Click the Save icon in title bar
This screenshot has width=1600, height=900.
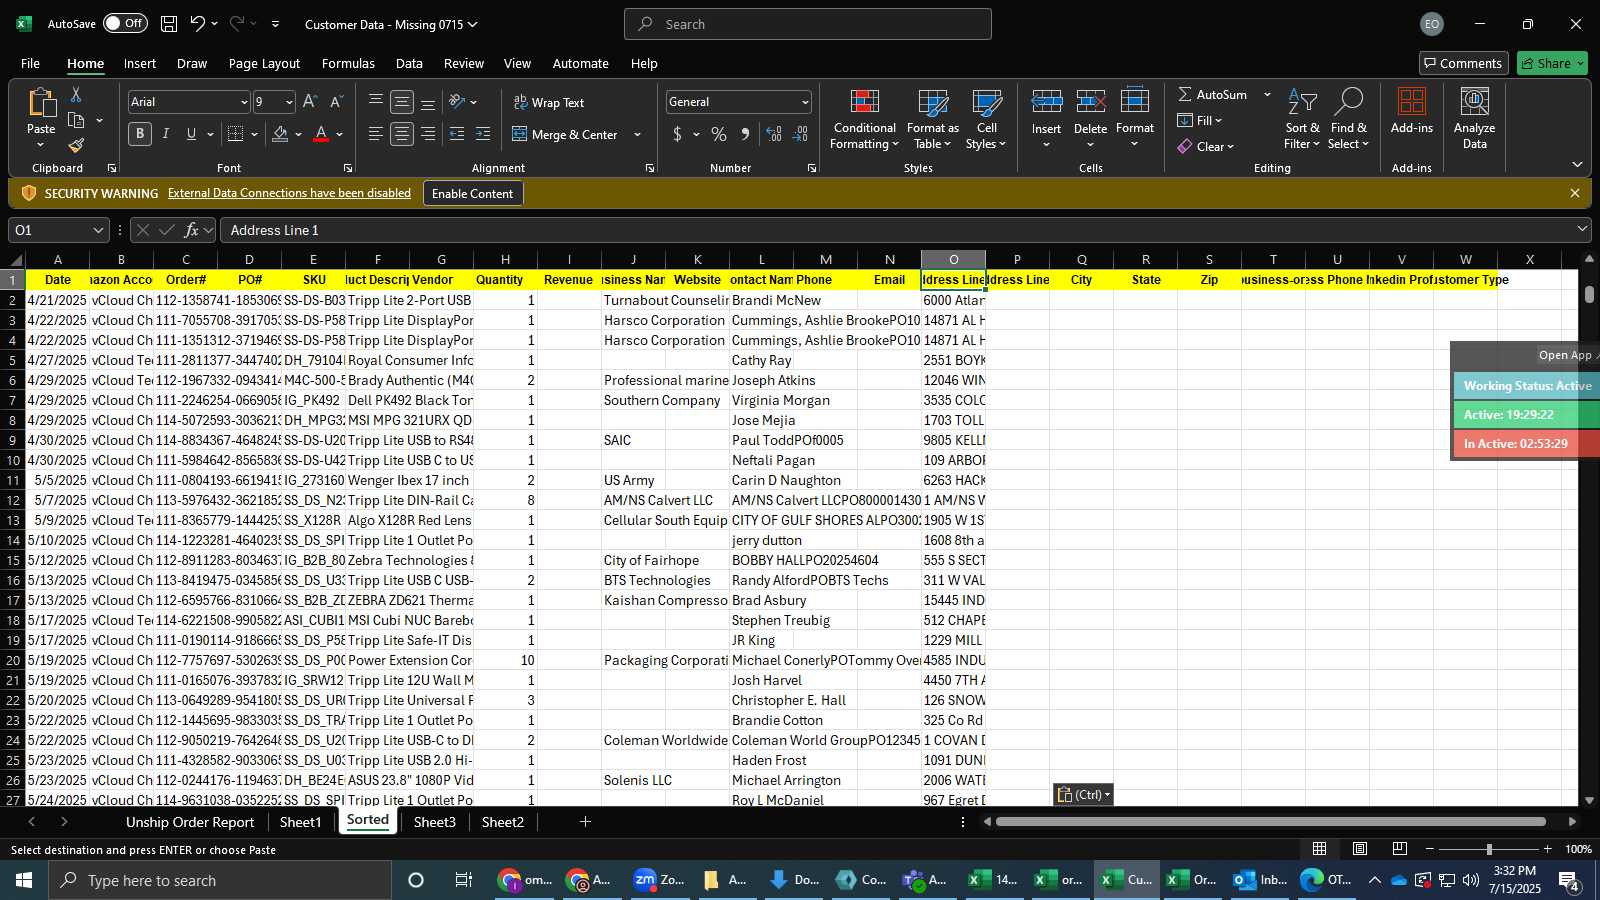[x=169, y=24]
